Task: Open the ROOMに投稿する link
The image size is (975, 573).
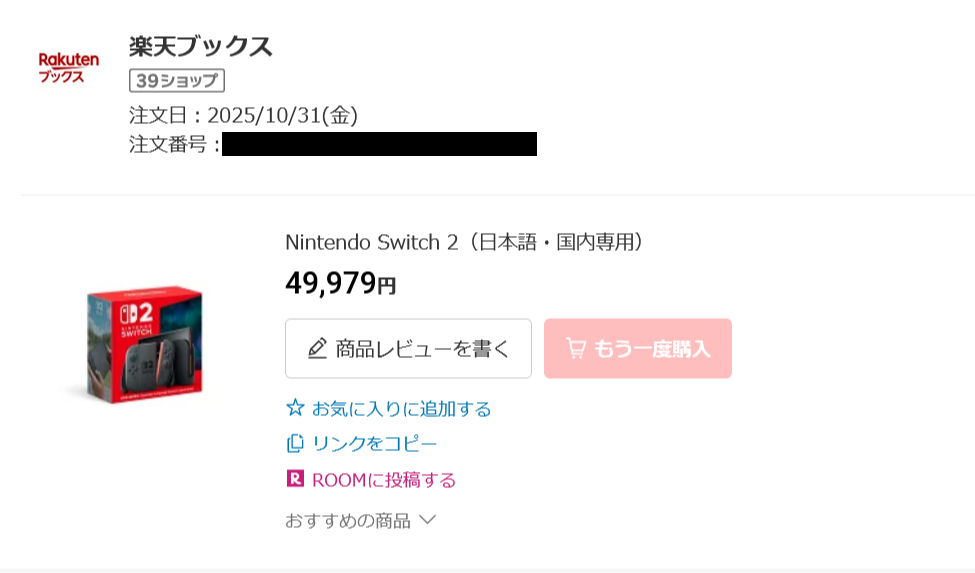Action: pos(384,480)
